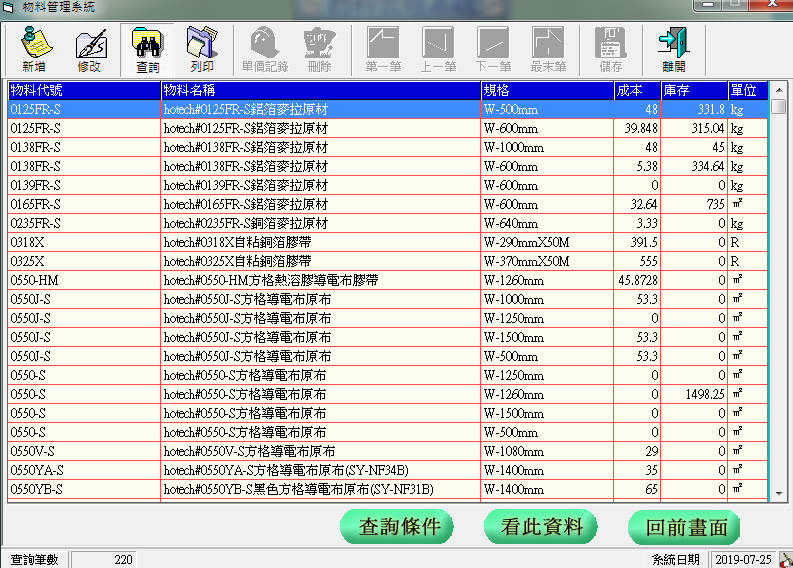Click the 修改 (modify) toolbar icon
This screenshot has height=568, width=793.
90,50
